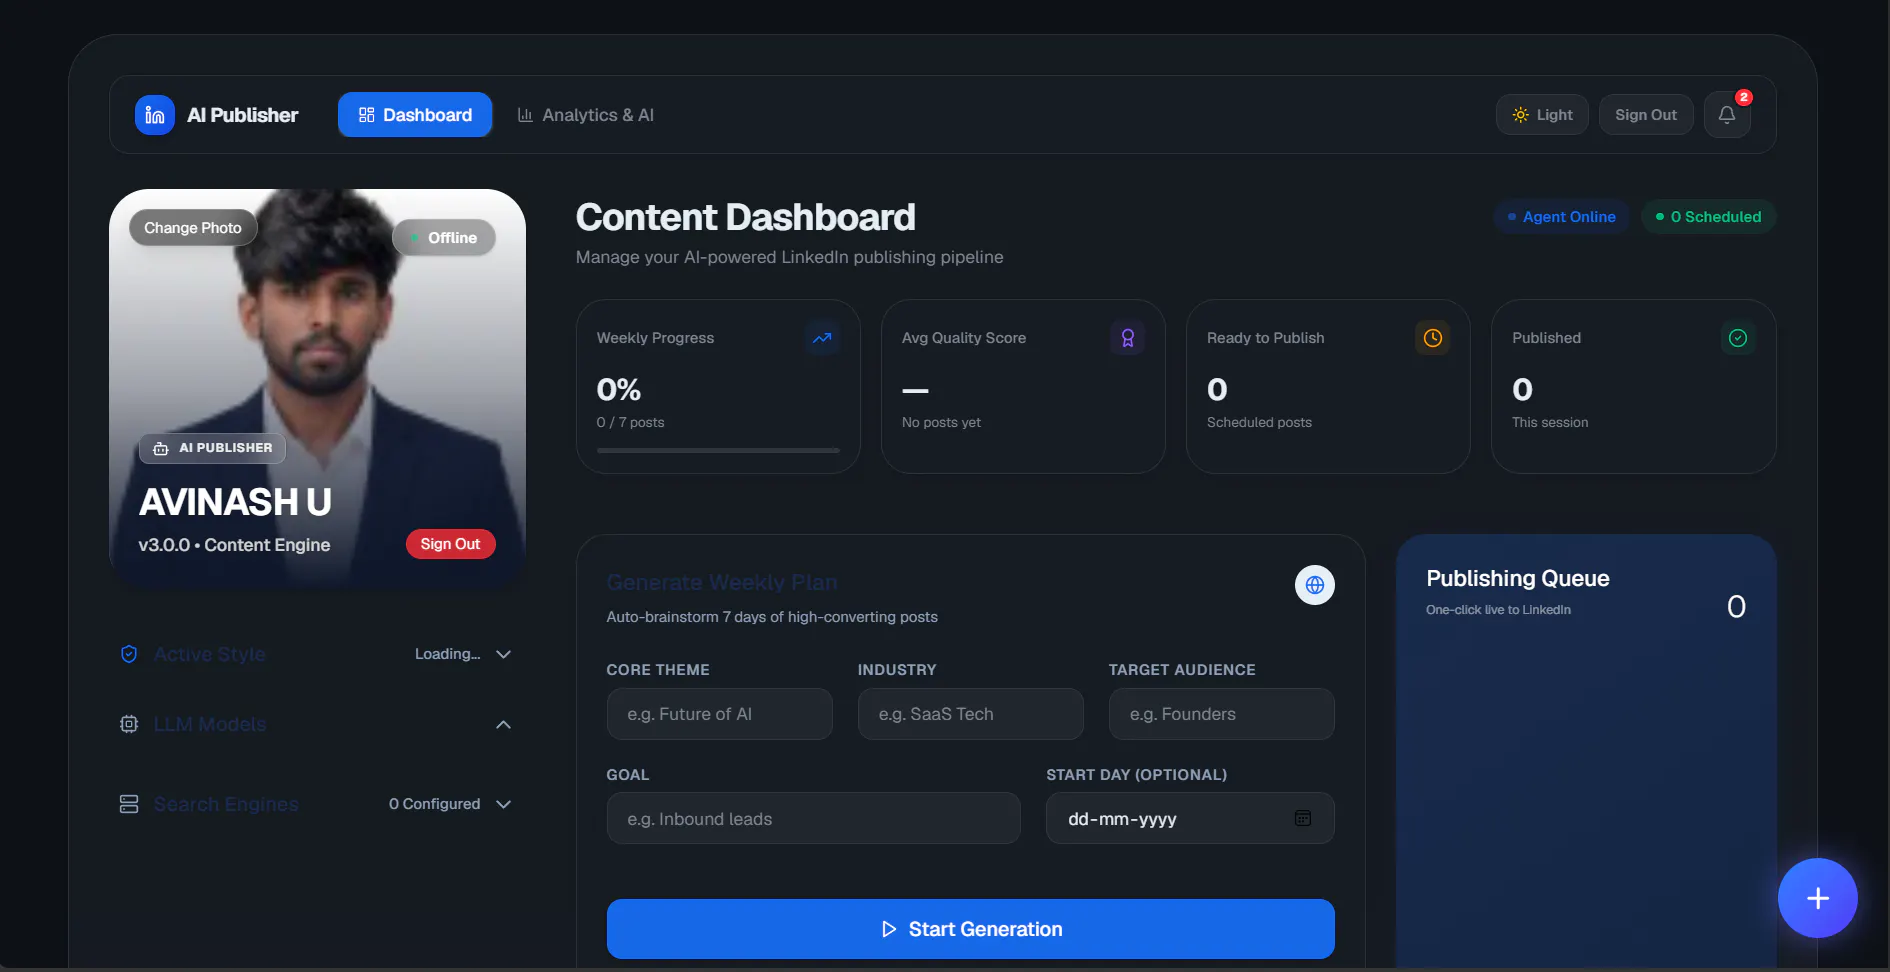Click the 'Loading...' style value
1890x972 pixels.
(x=448, y=654)
